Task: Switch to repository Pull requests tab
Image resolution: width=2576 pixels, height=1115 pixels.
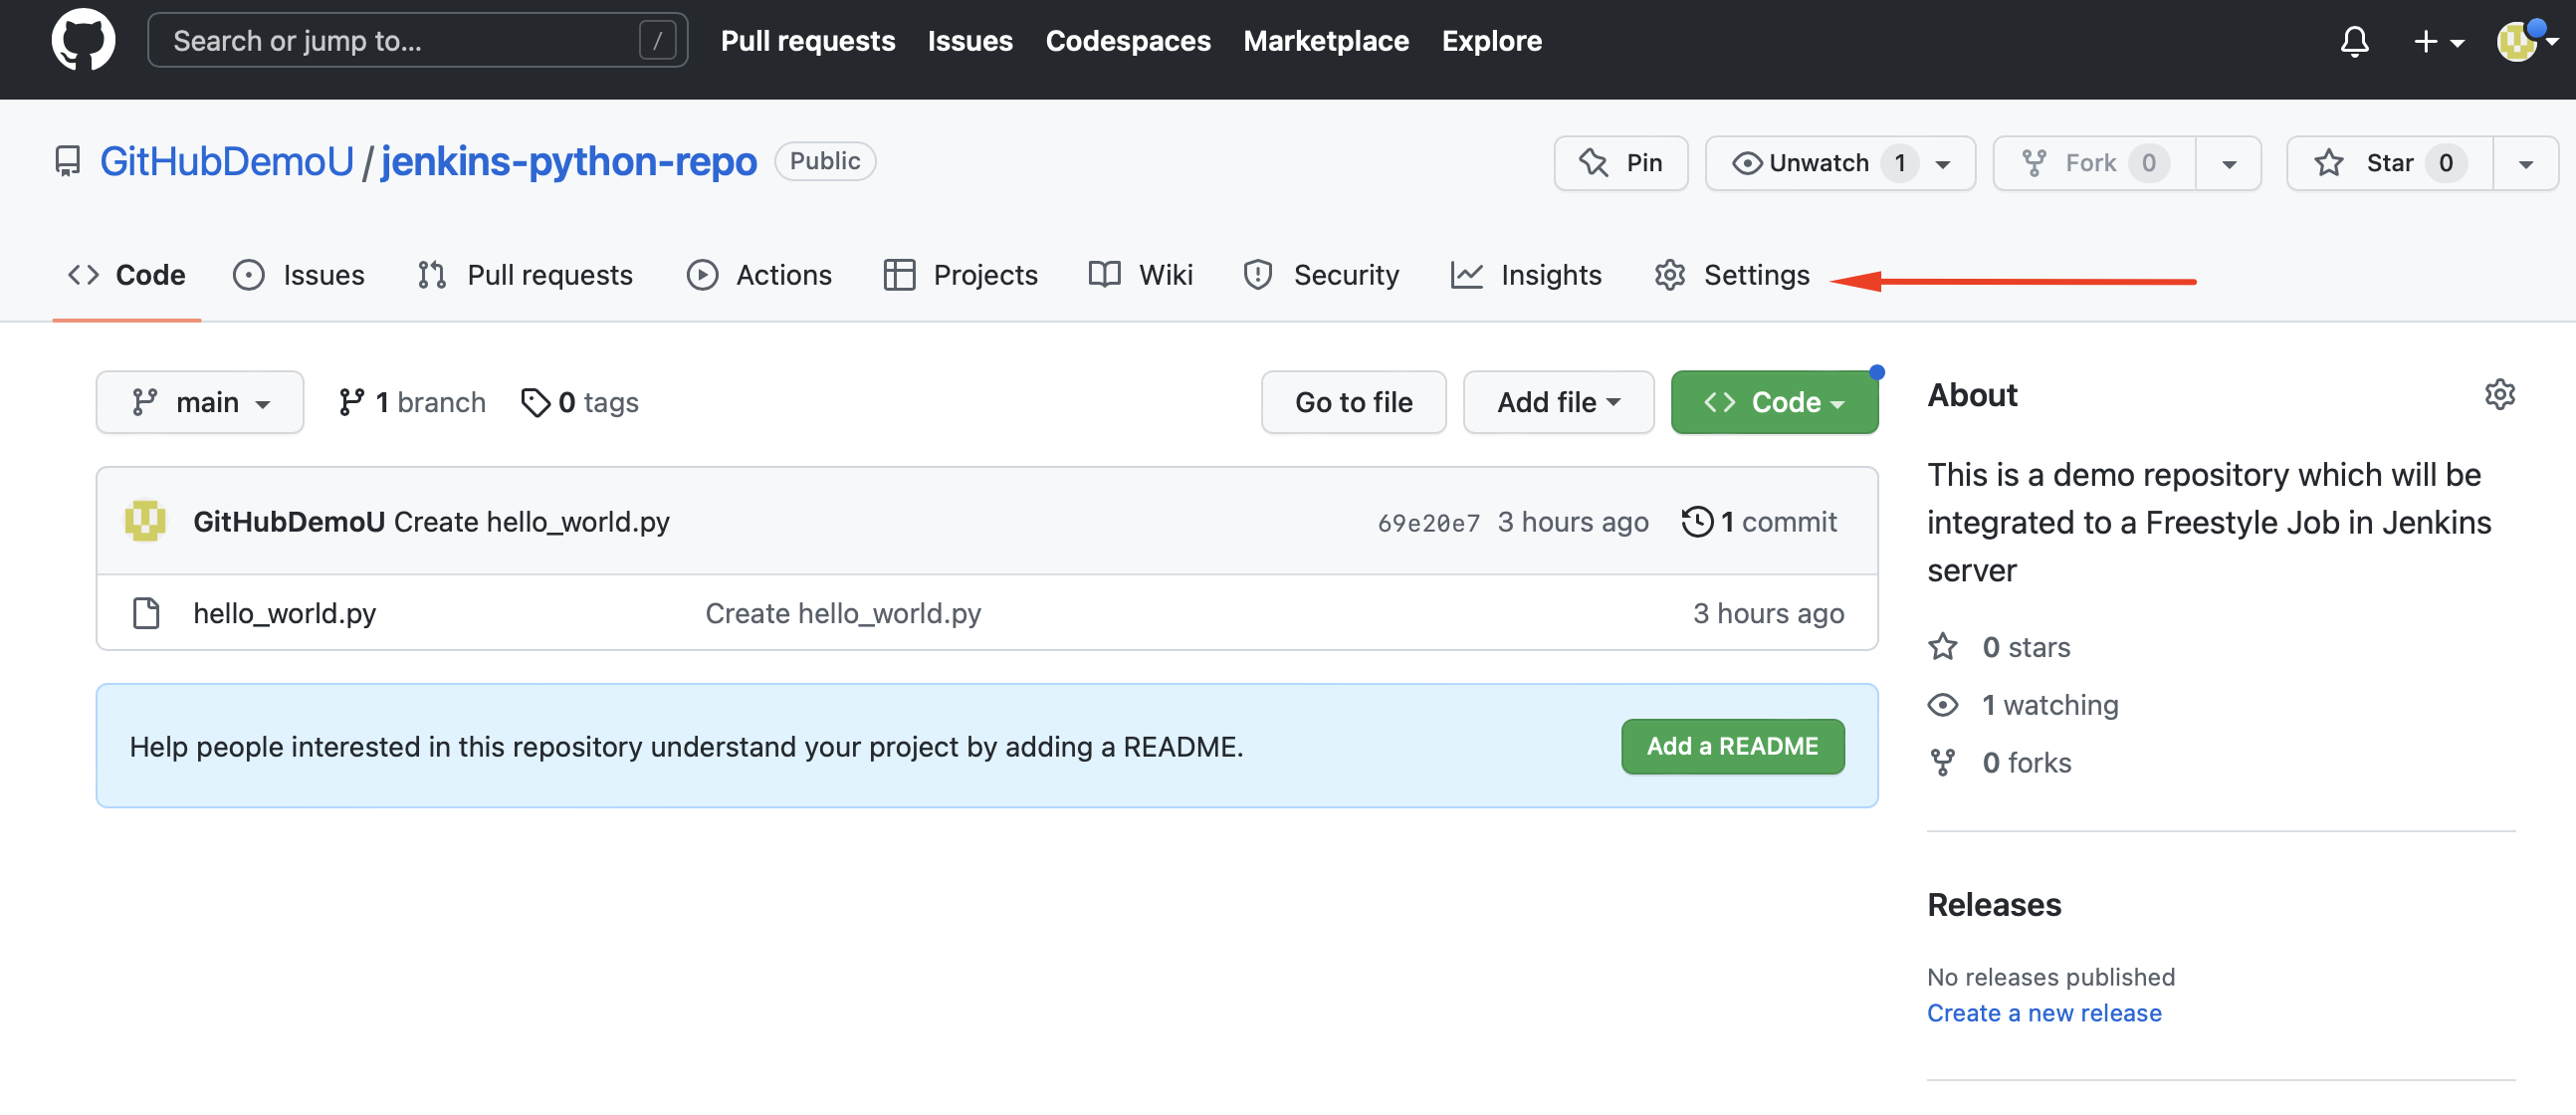Action: pos(525,275)
